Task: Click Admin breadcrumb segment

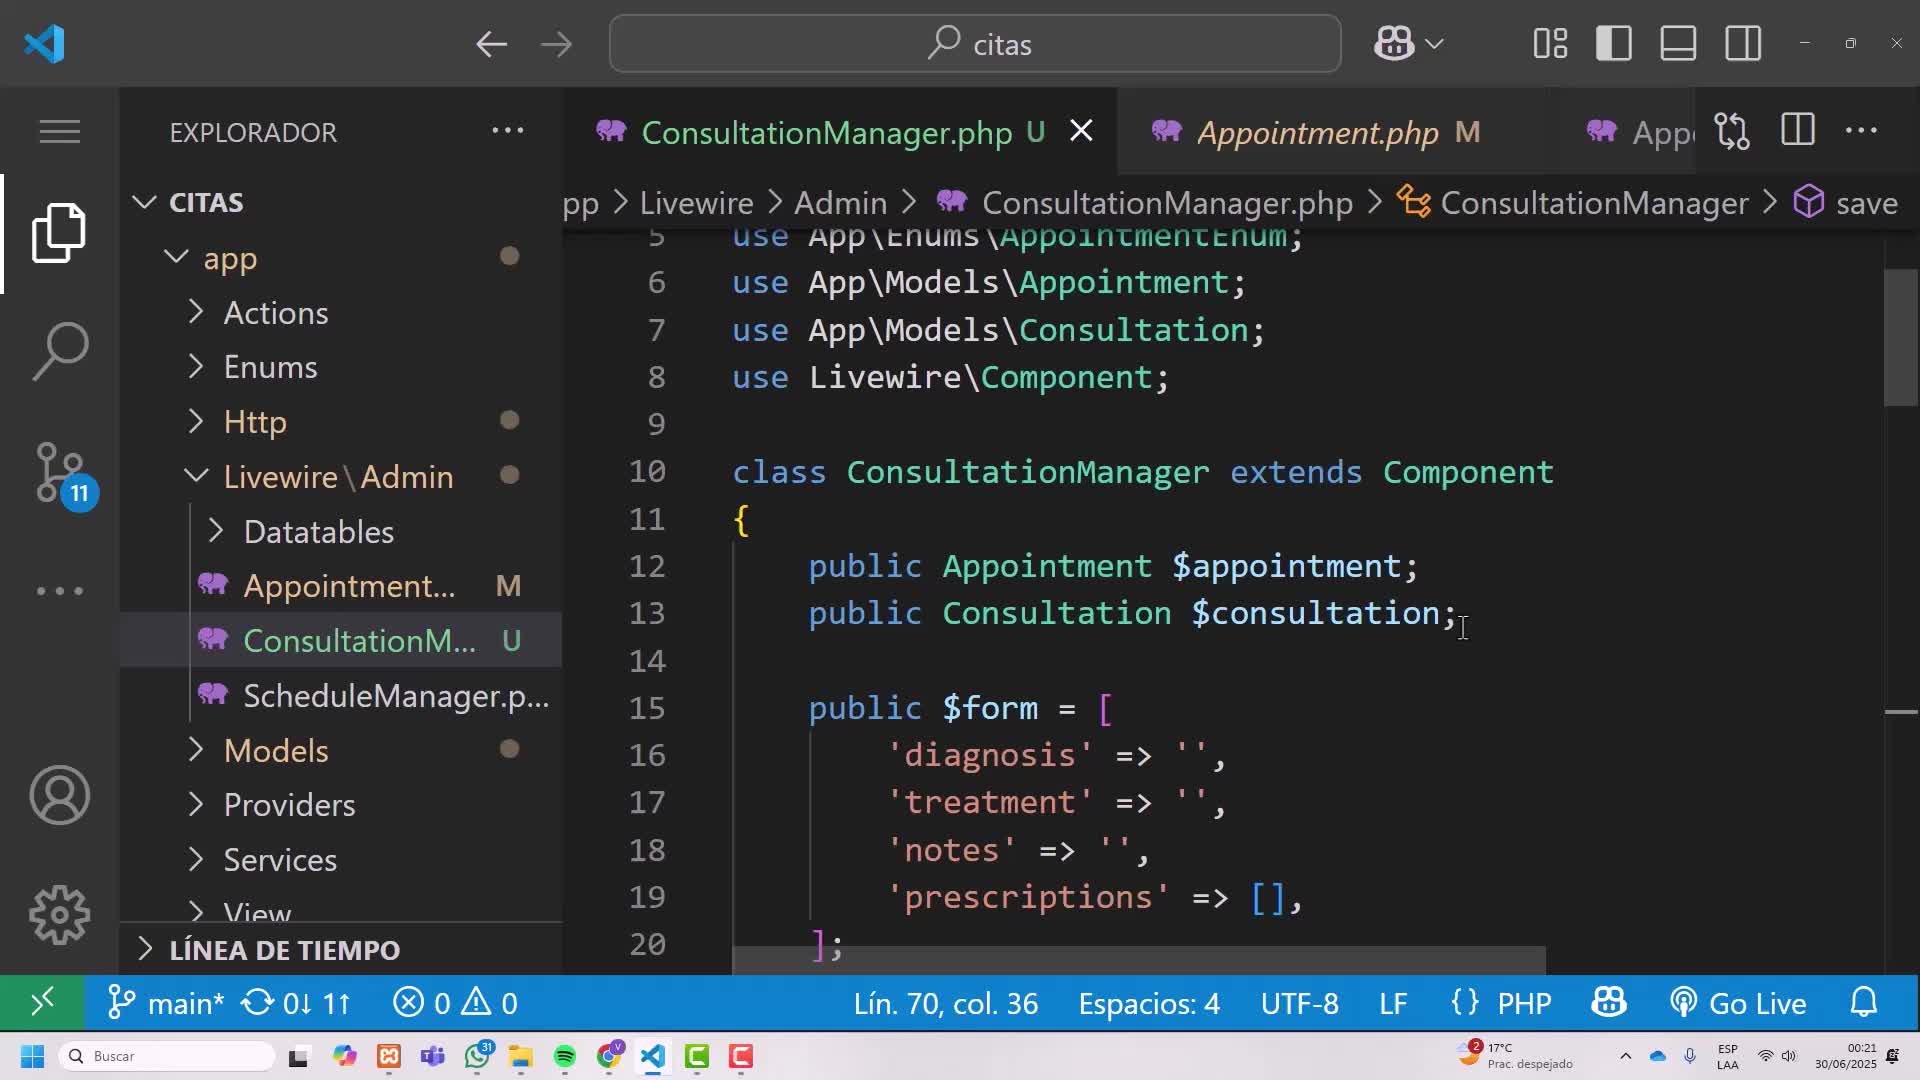Action: tap(840, 203)
